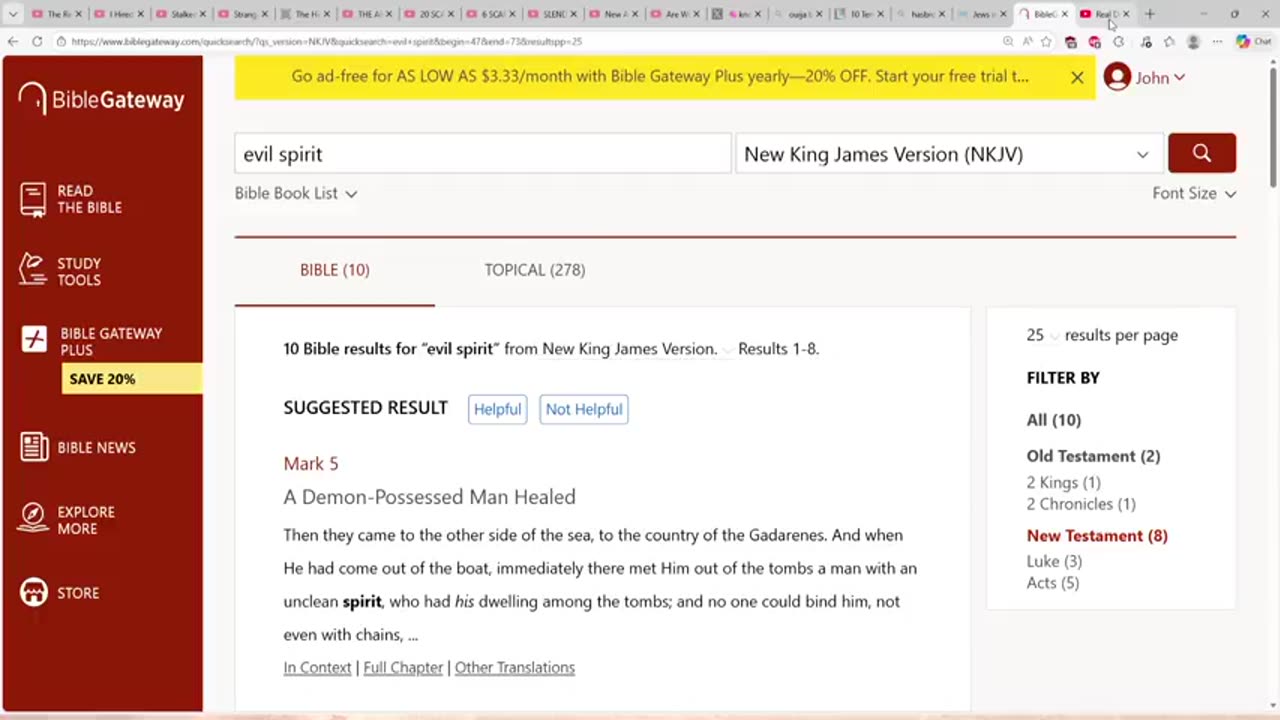Filter results by 2 Kings (1)
The width and height of the screenshot is (1280, 720).
1063,482
